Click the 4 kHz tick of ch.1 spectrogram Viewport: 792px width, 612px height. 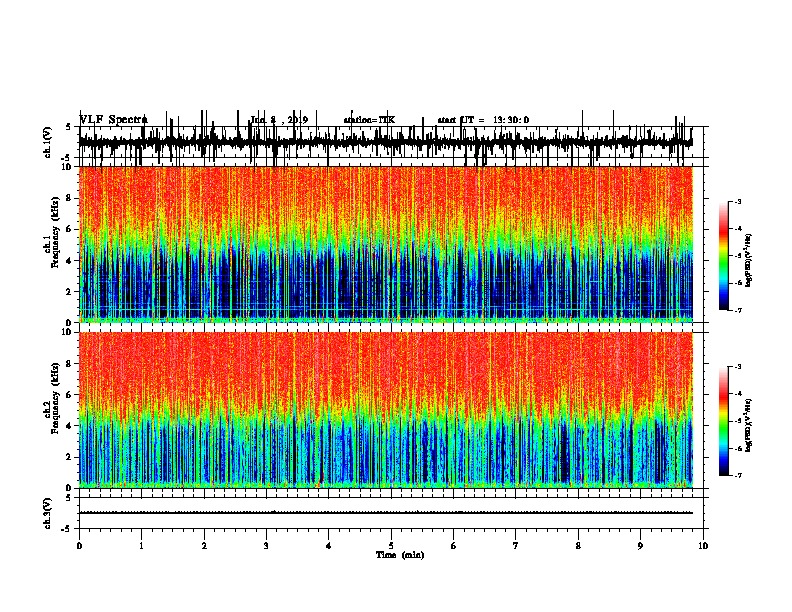coord(69,261)
